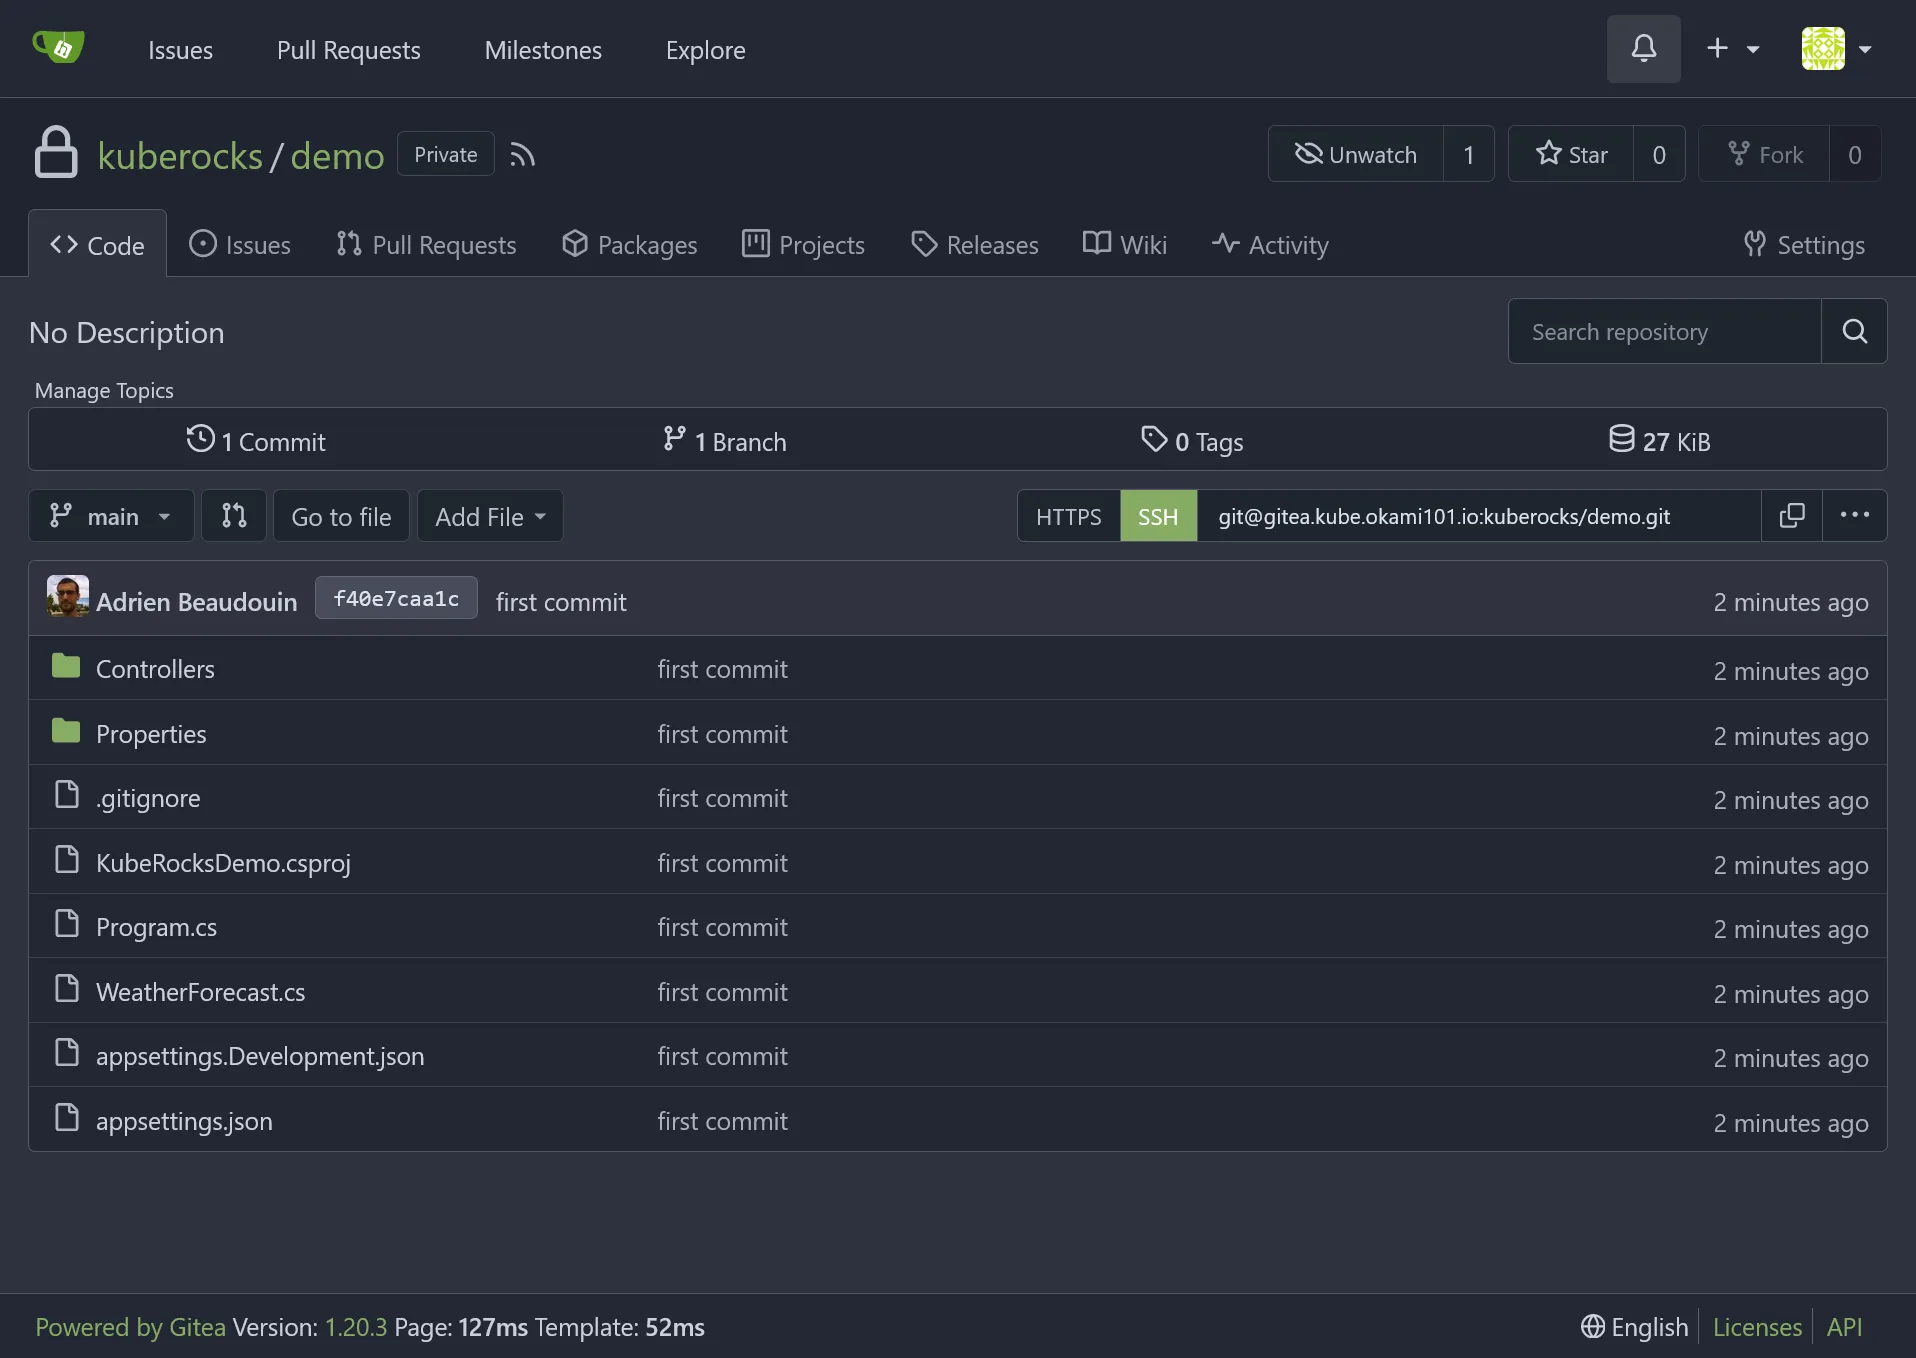
Task: Star the demo repository
Action: point(1571,155)
